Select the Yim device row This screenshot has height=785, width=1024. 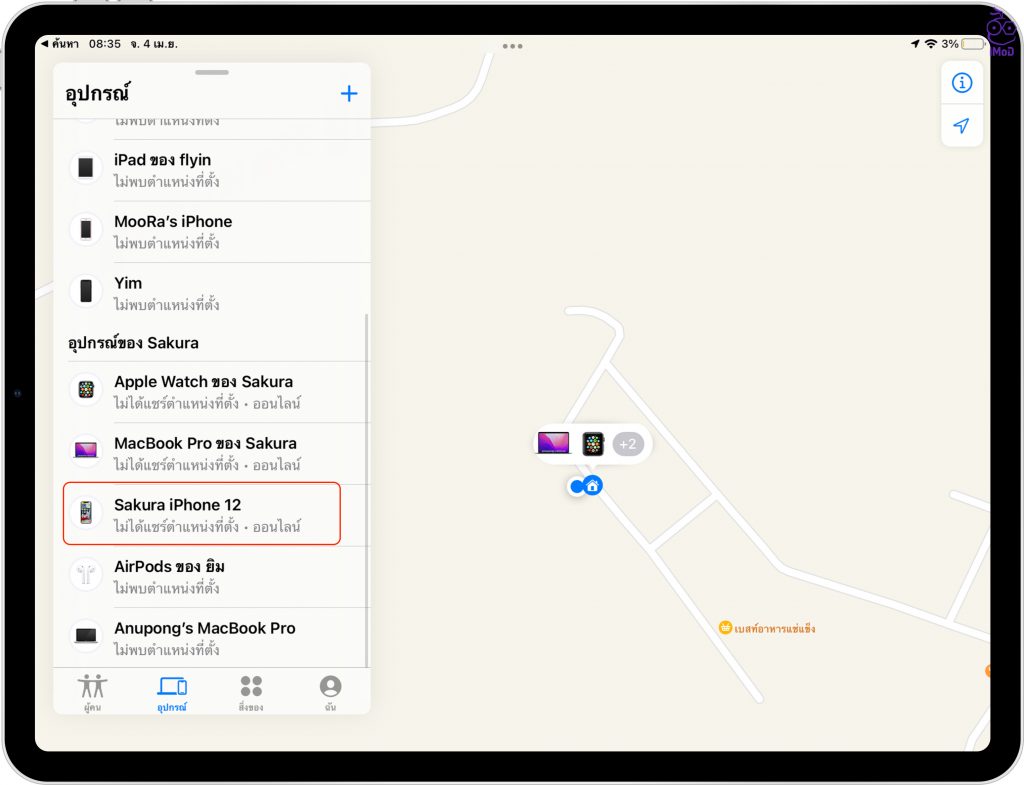coord(210,292)
